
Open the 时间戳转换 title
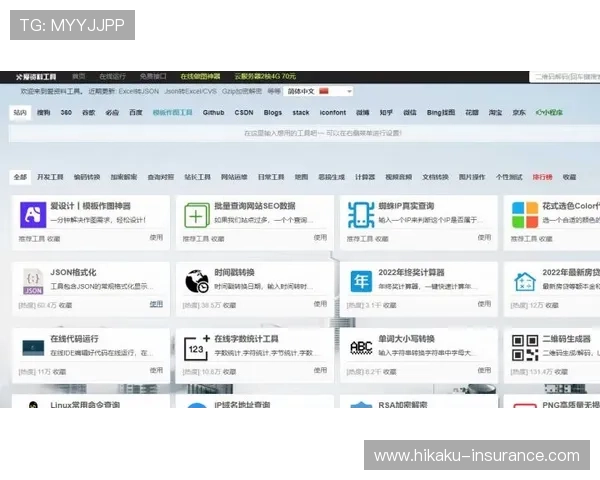click(x=234, y=273)
